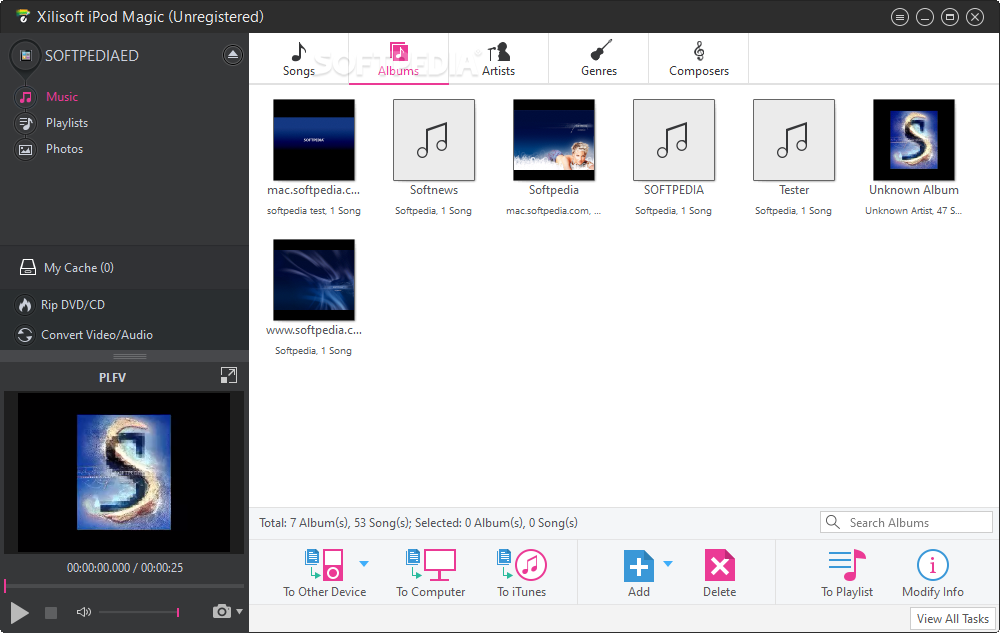Image resolution: width=1000 pixels, height=633 pixels.
Task: Click the To Other Device icon
Action: click(325, 564)
